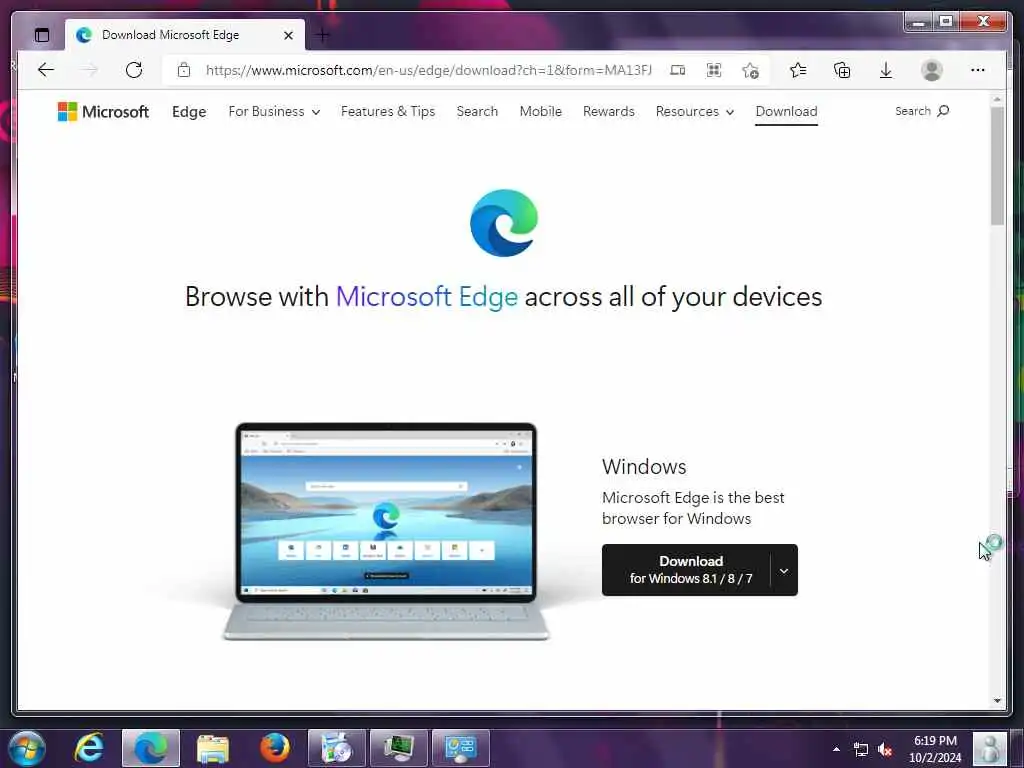Click the Microsoft logo

(103, 112)
